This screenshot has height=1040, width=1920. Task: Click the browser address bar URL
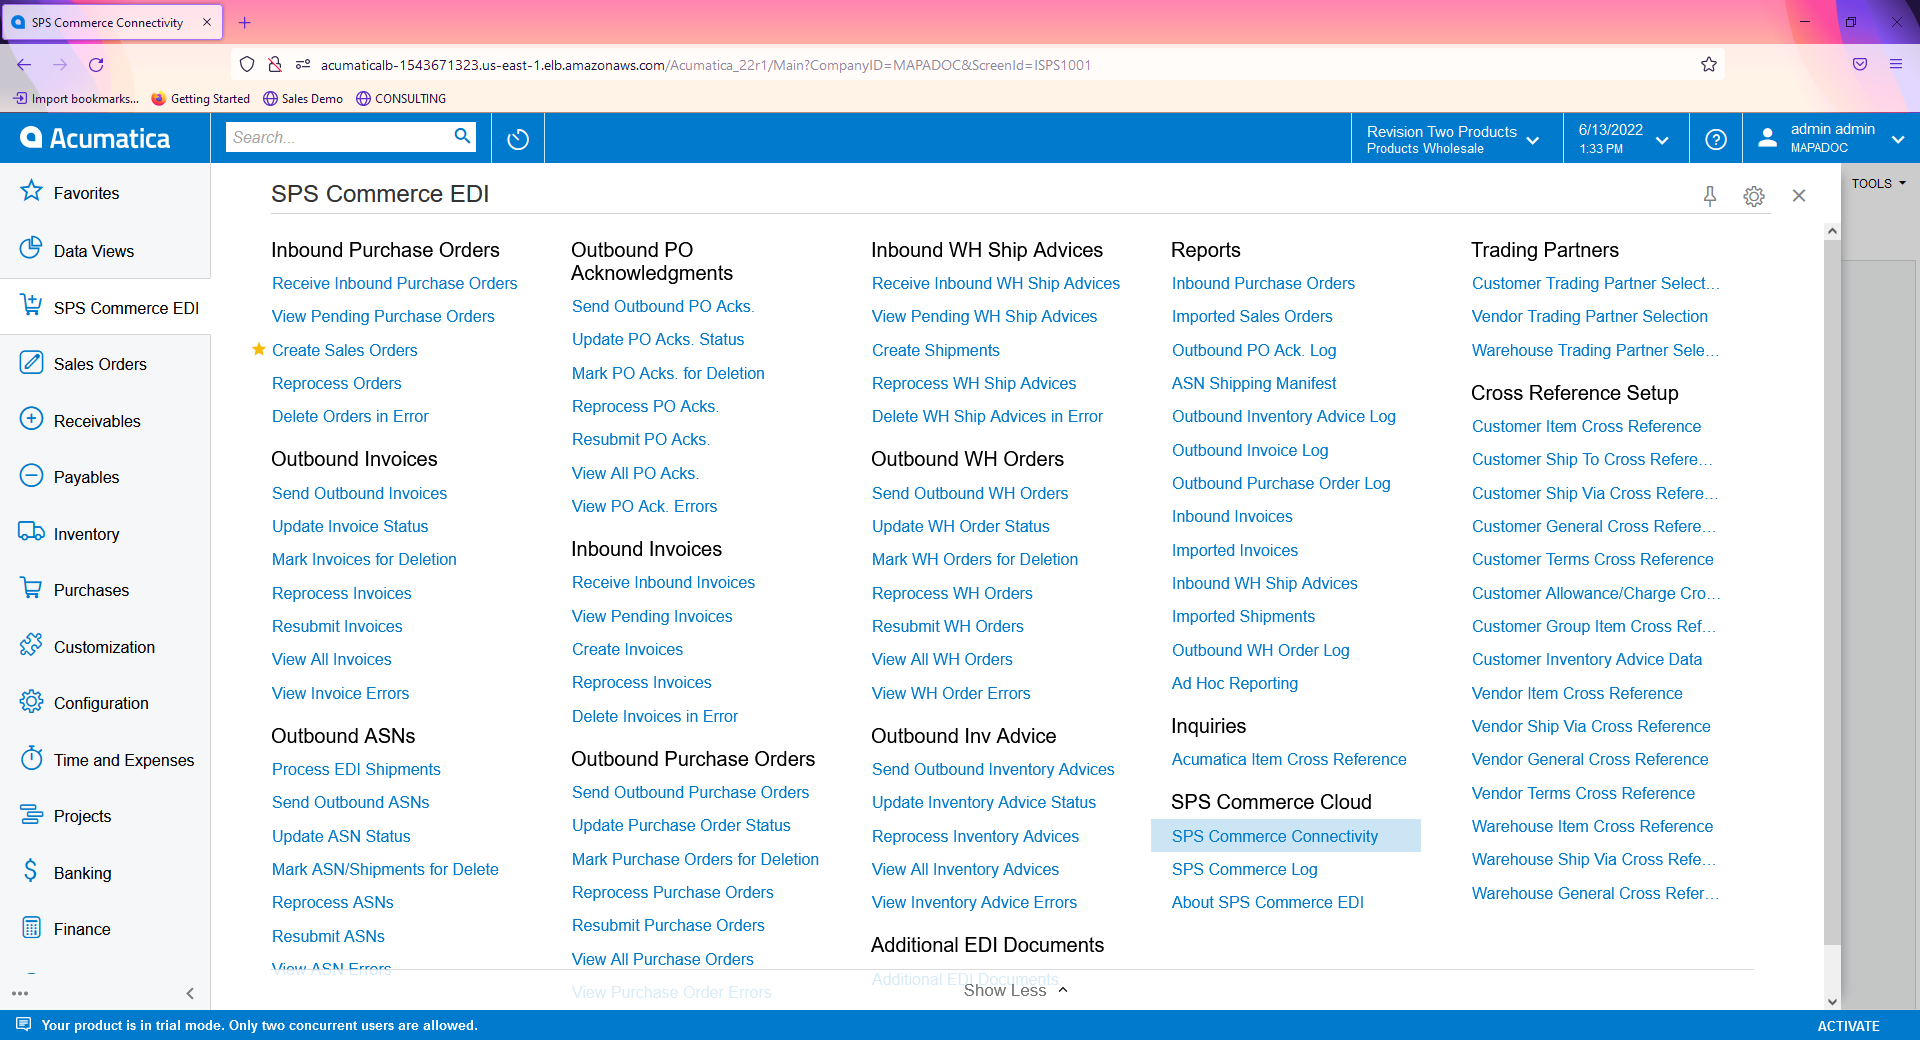coord(705,65)
